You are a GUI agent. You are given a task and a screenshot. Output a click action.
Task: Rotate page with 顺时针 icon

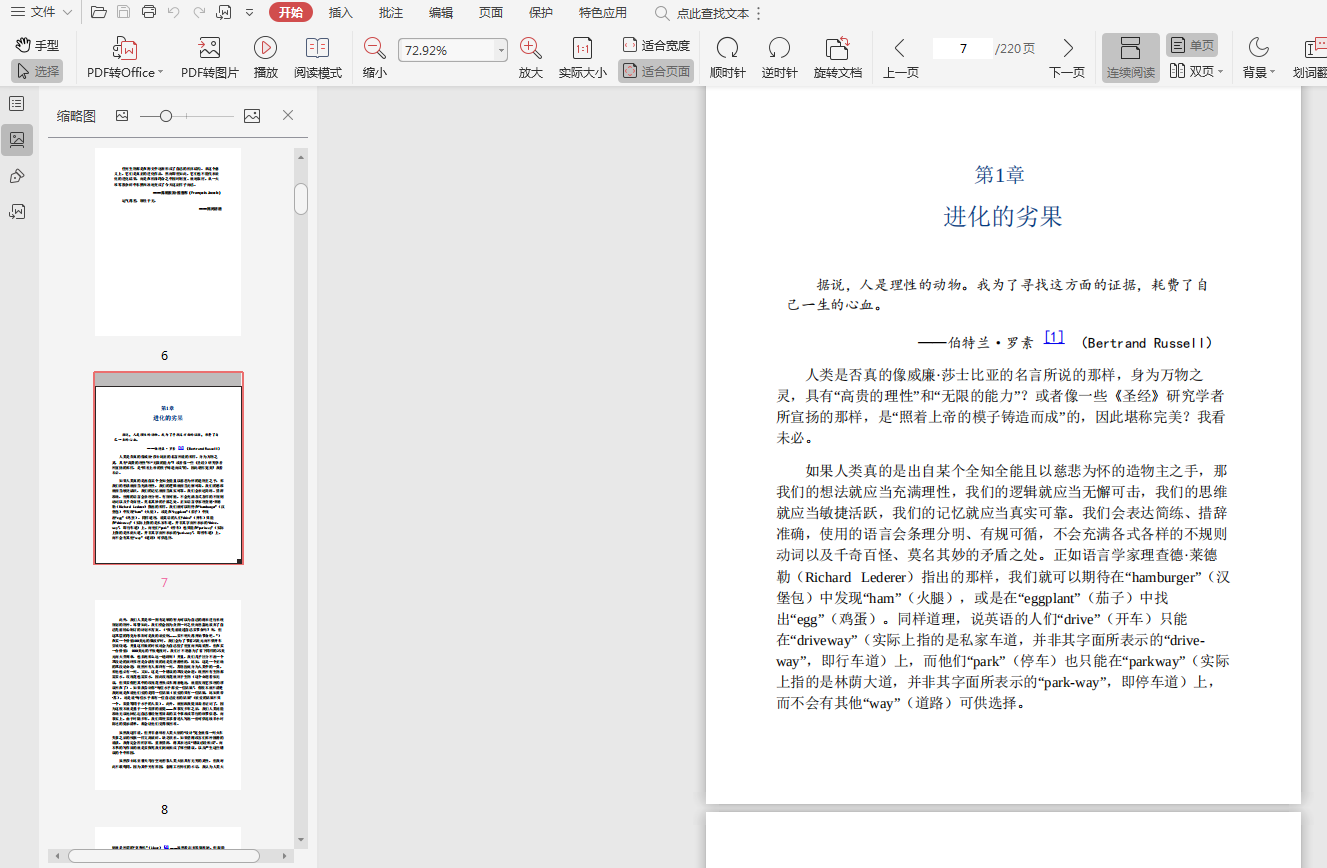pos(727,48)
